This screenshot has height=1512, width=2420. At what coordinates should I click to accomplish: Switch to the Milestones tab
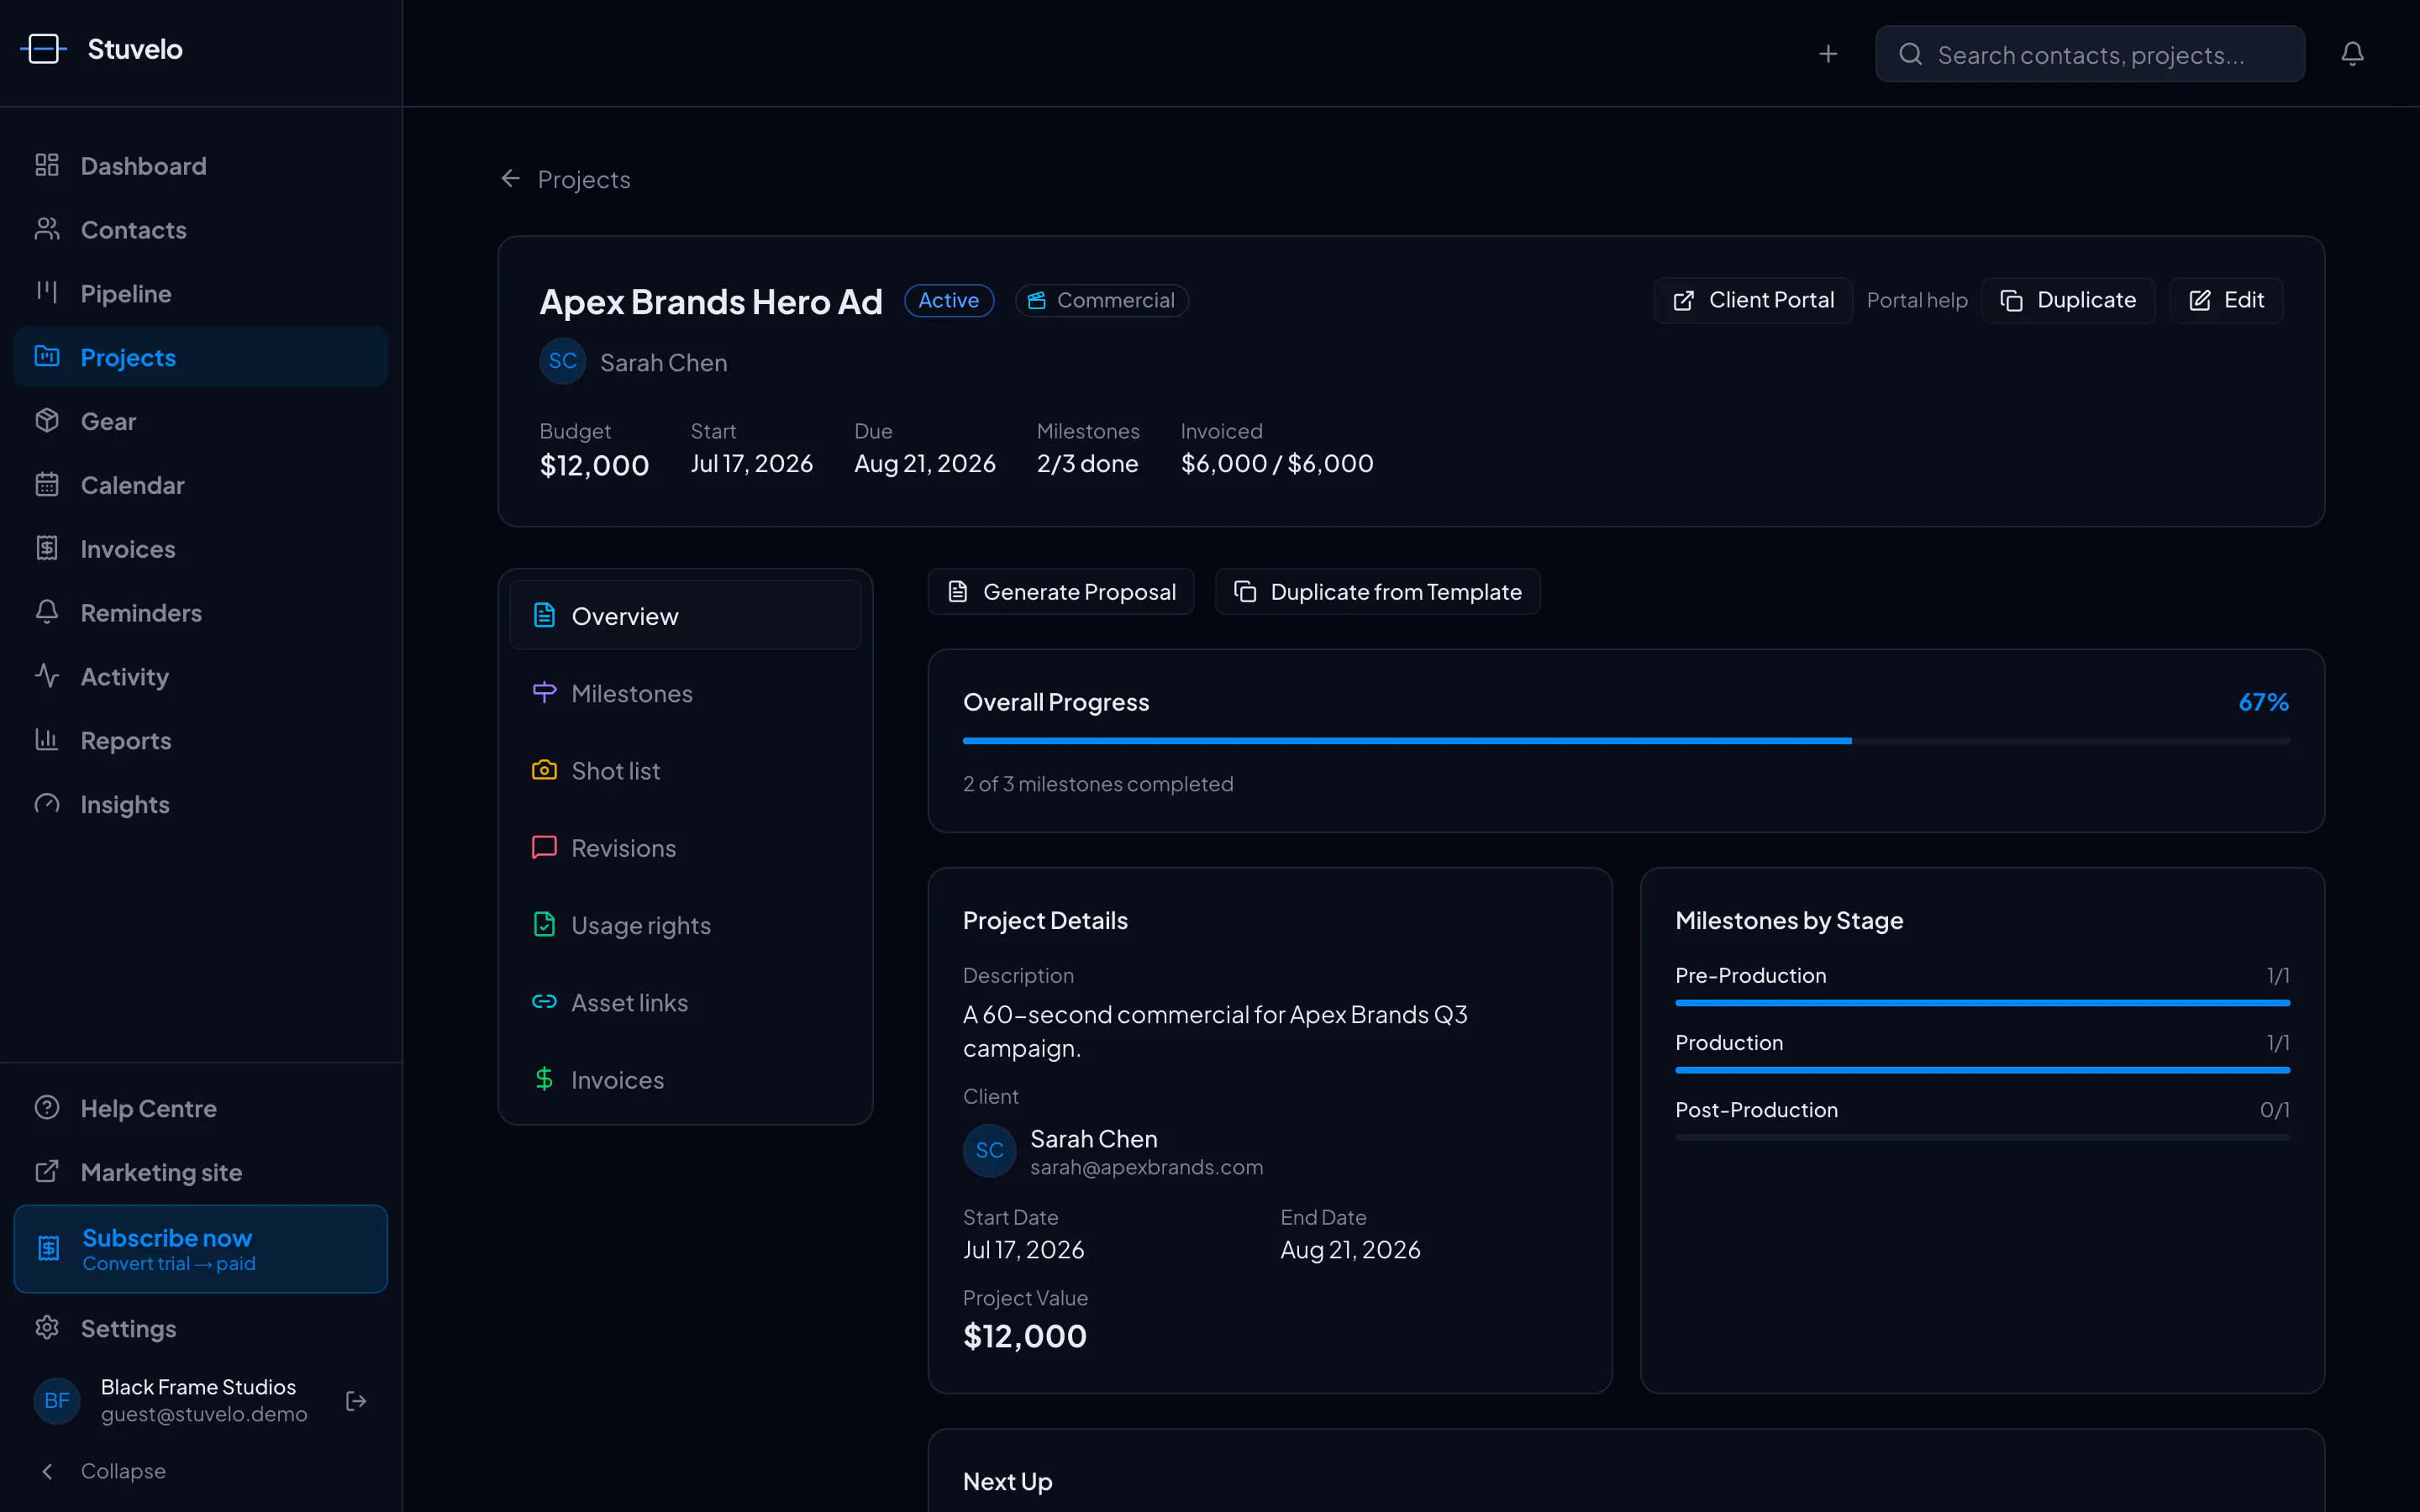[x=685, y=693]
